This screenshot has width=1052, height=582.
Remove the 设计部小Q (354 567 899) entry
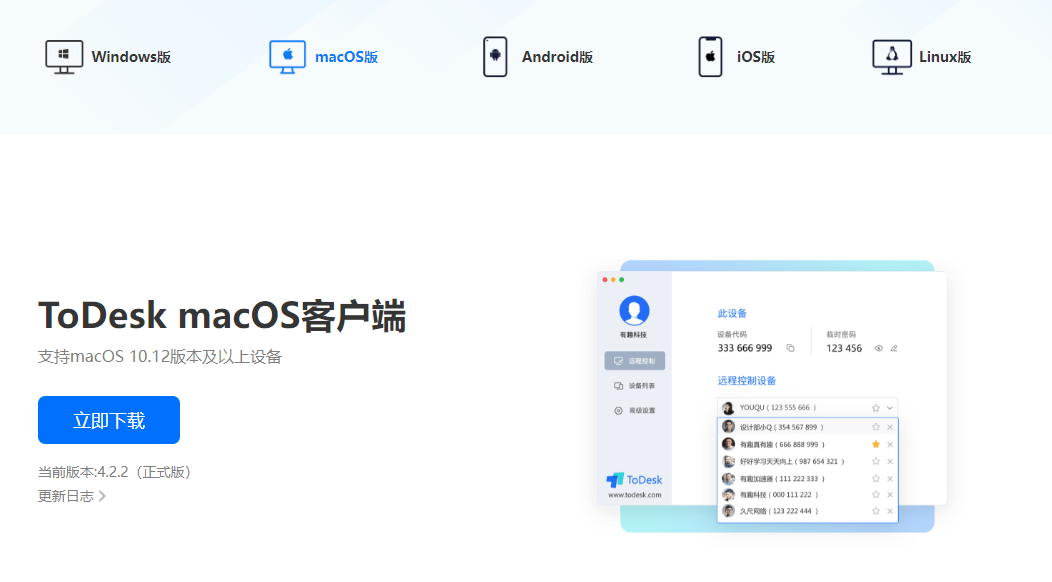(890, 427)
